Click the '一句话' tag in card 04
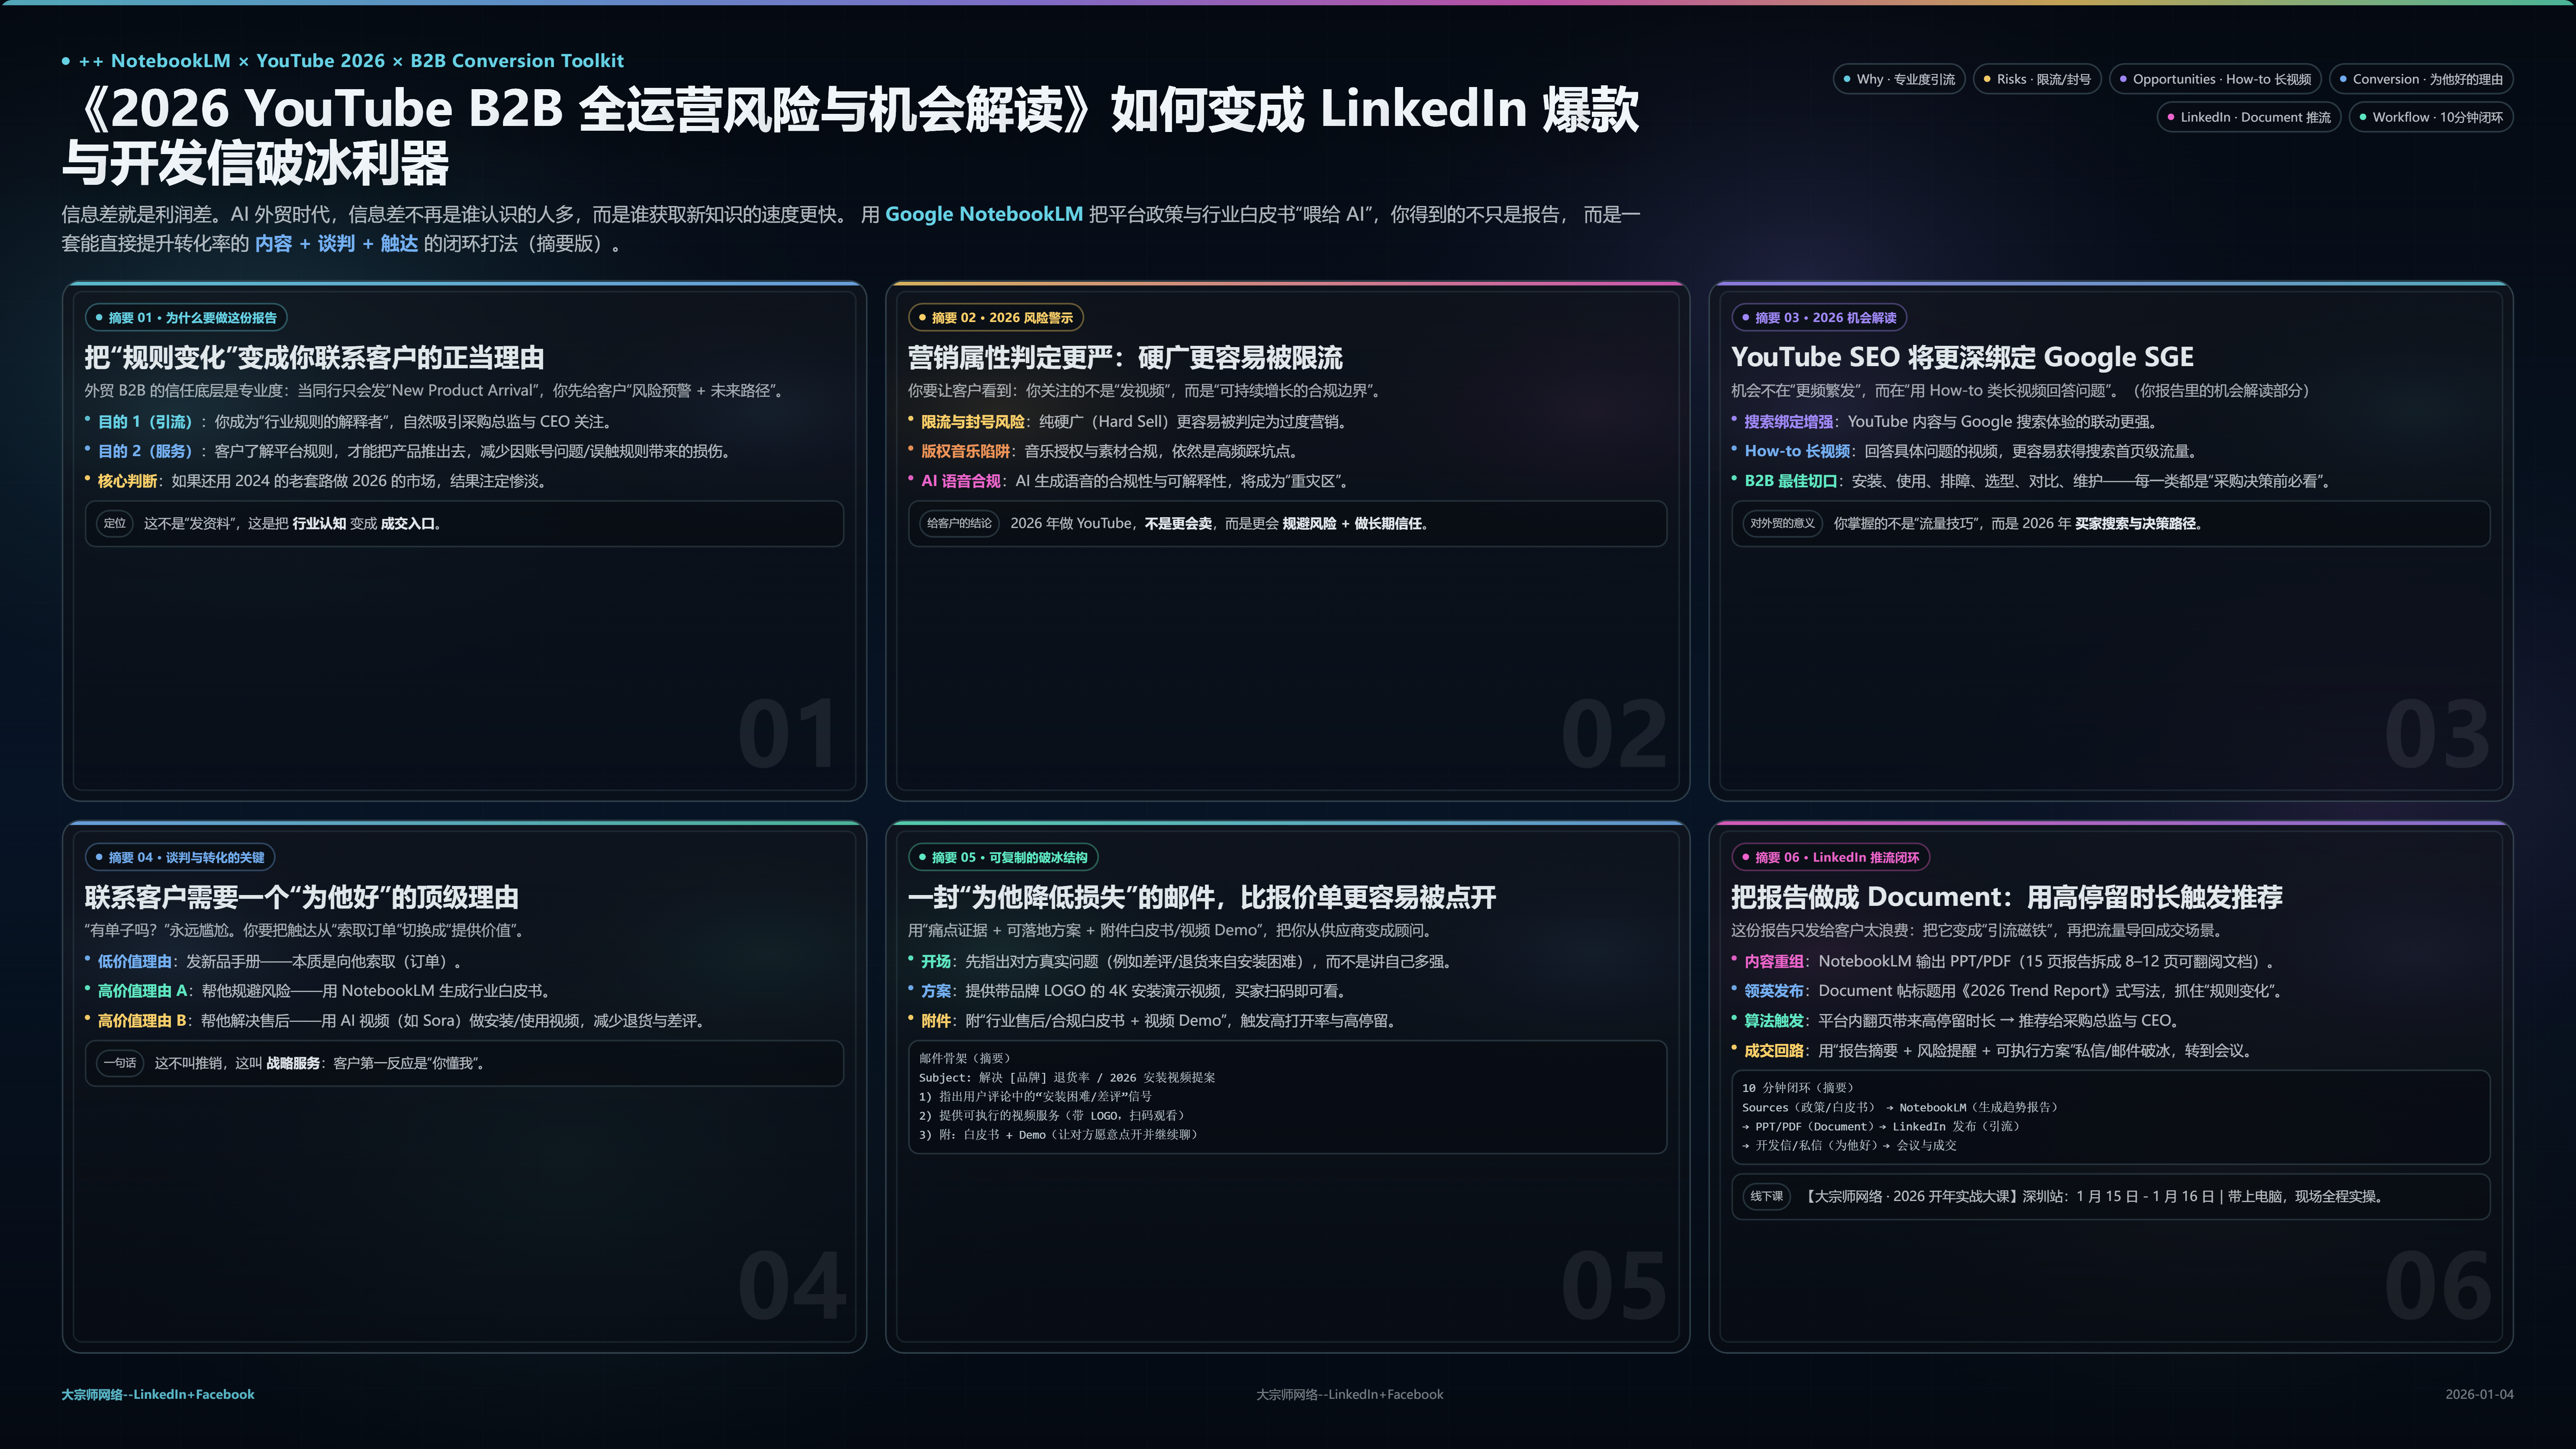The height and width of the screenshot is (1449, 2576). click(x=120, y=1063)
